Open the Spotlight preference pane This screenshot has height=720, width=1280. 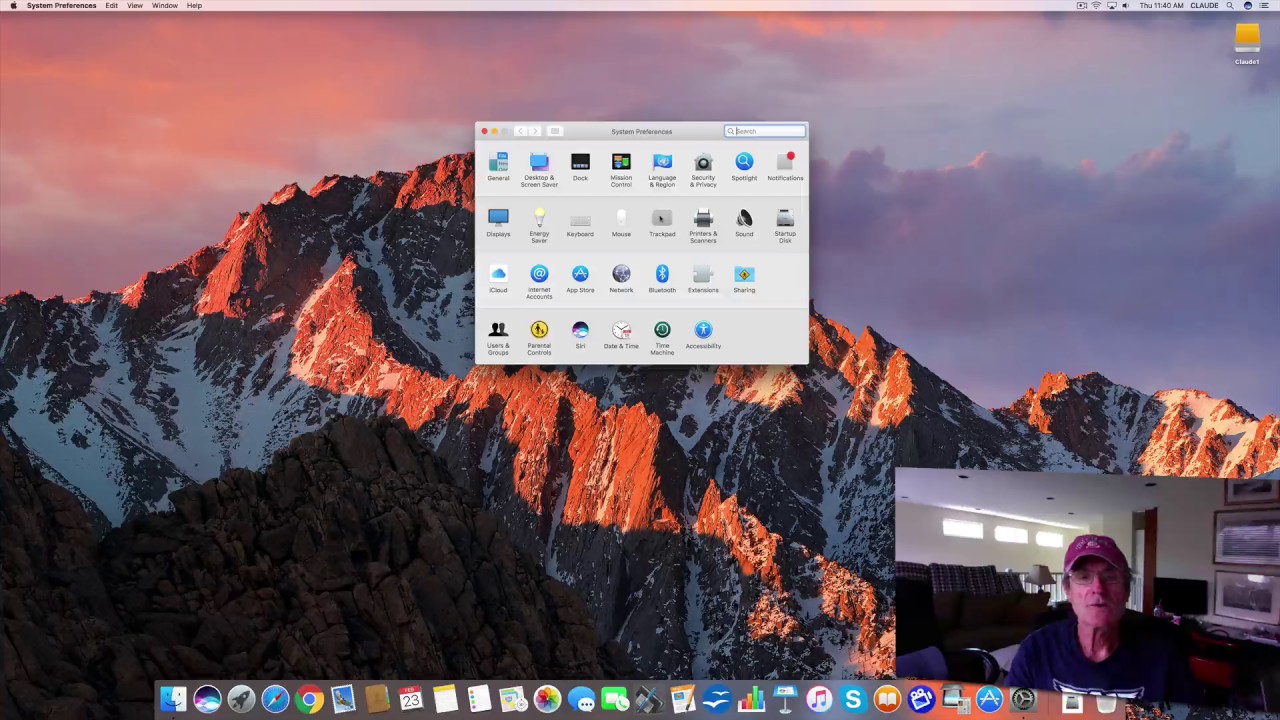click(x=744, y=167)
